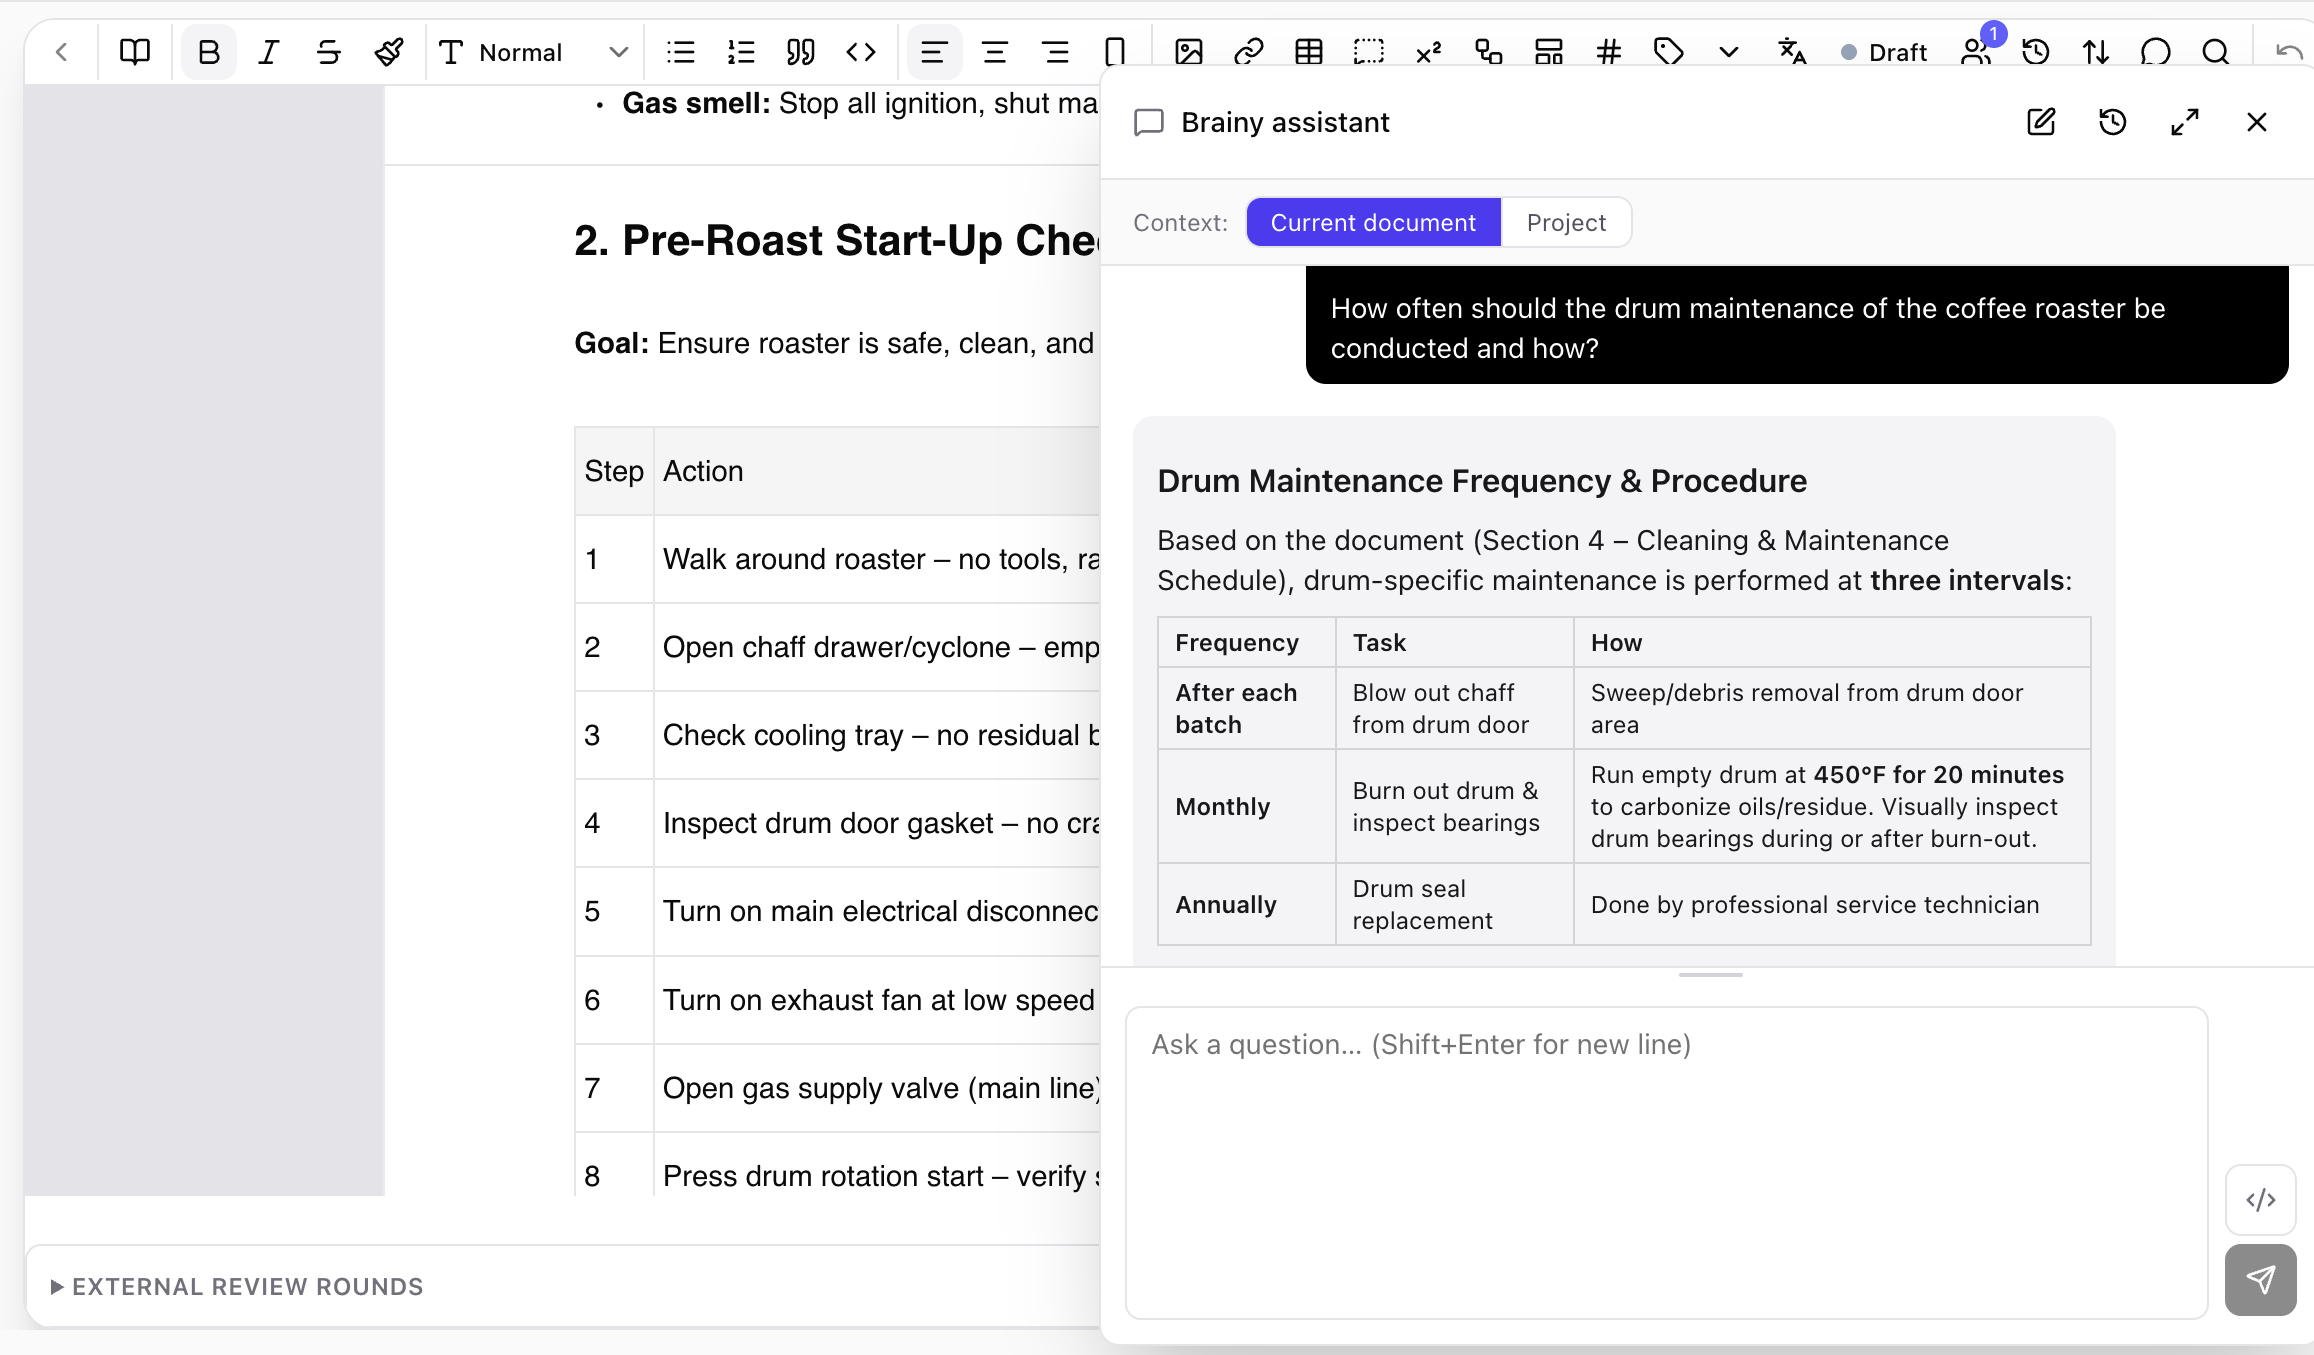The width and height of the screenshot is (2314, 1355).
Task: Expand the Brainy assistant panel
Action: pos(2185,122)
